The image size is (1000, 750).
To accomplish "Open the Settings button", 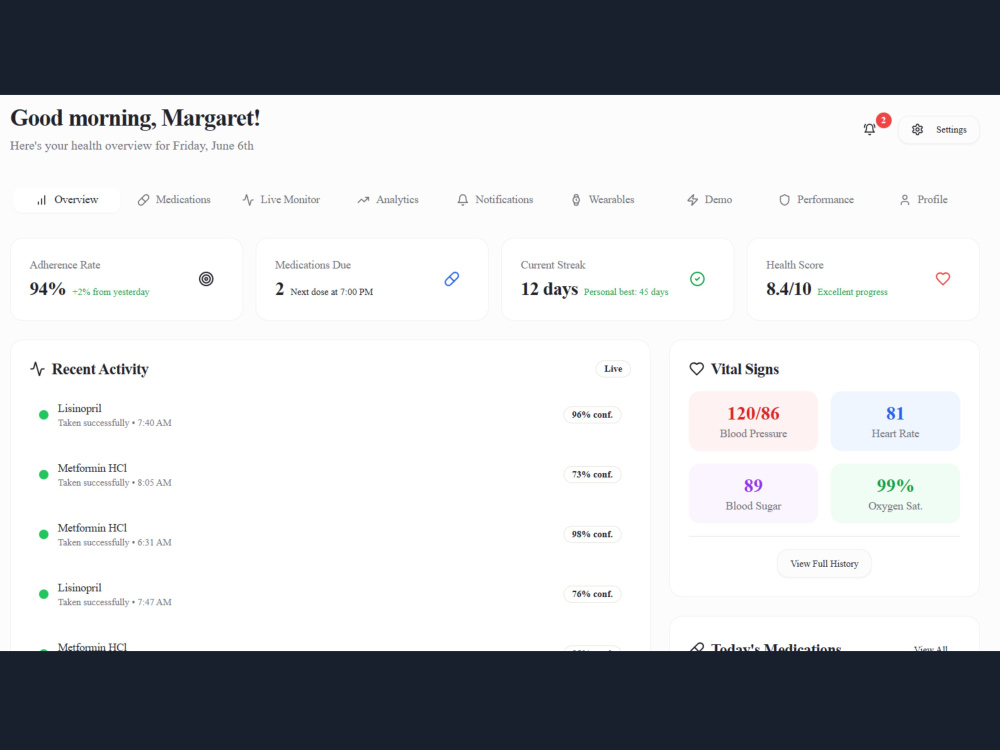I will point(939,129).
